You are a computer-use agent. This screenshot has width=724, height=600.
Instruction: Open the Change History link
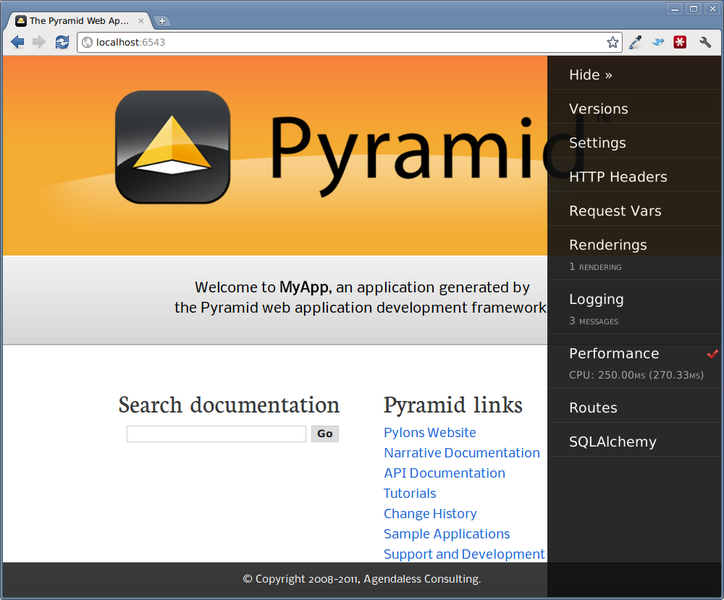[x=430, y=514]
